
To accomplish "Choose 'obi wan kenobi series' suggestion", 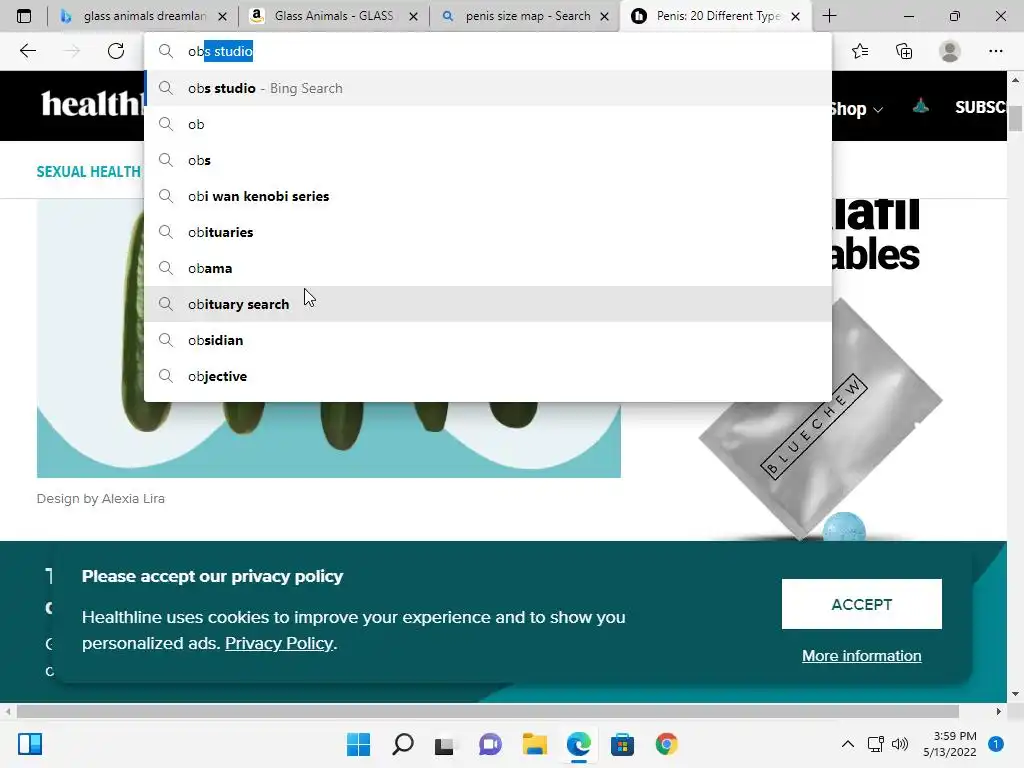I will pyautogui.click(x=487, y=196).
